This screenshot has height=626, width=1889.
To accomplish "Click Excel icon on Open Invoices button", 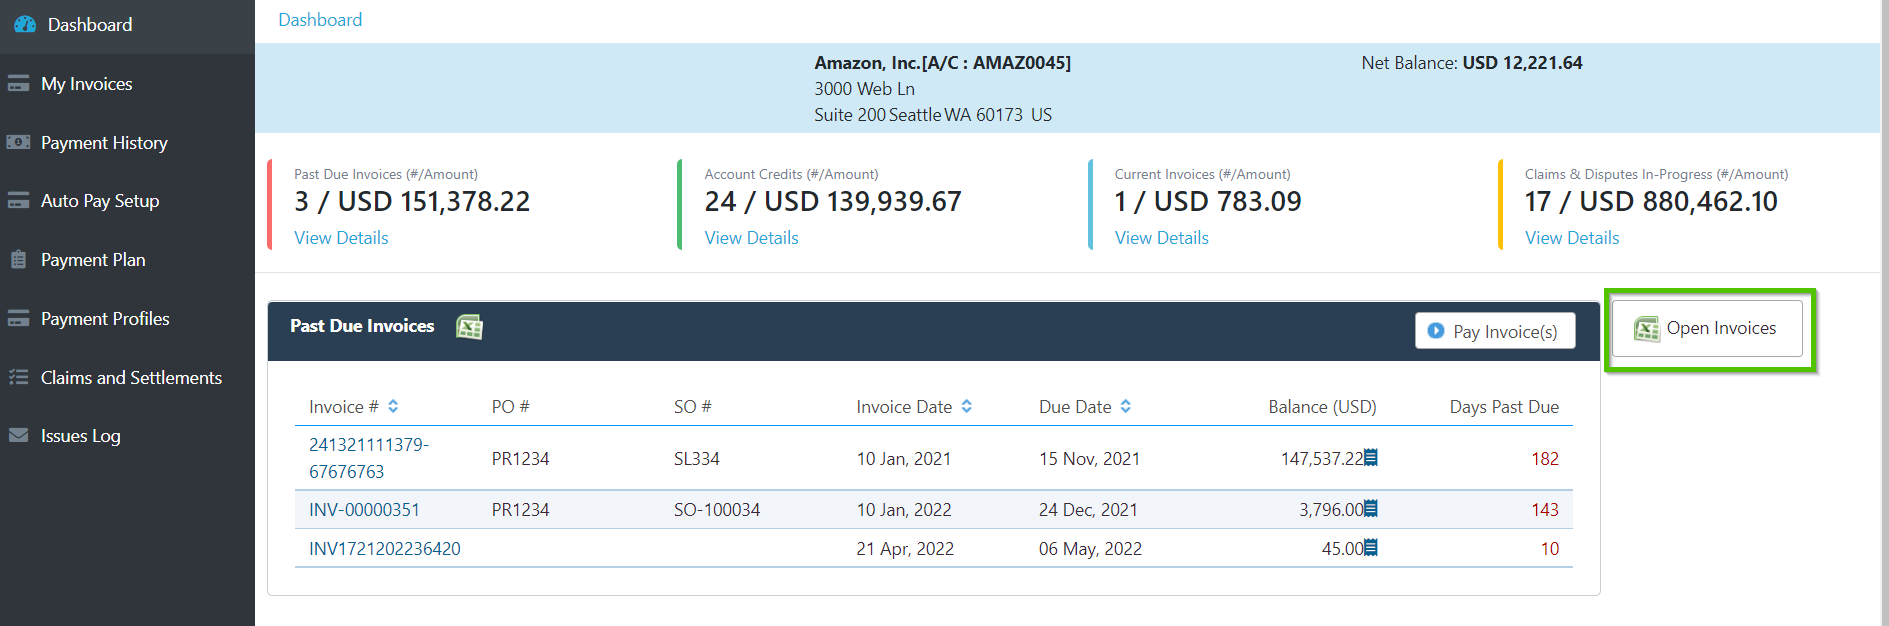I will click(x=1647, y=329).
